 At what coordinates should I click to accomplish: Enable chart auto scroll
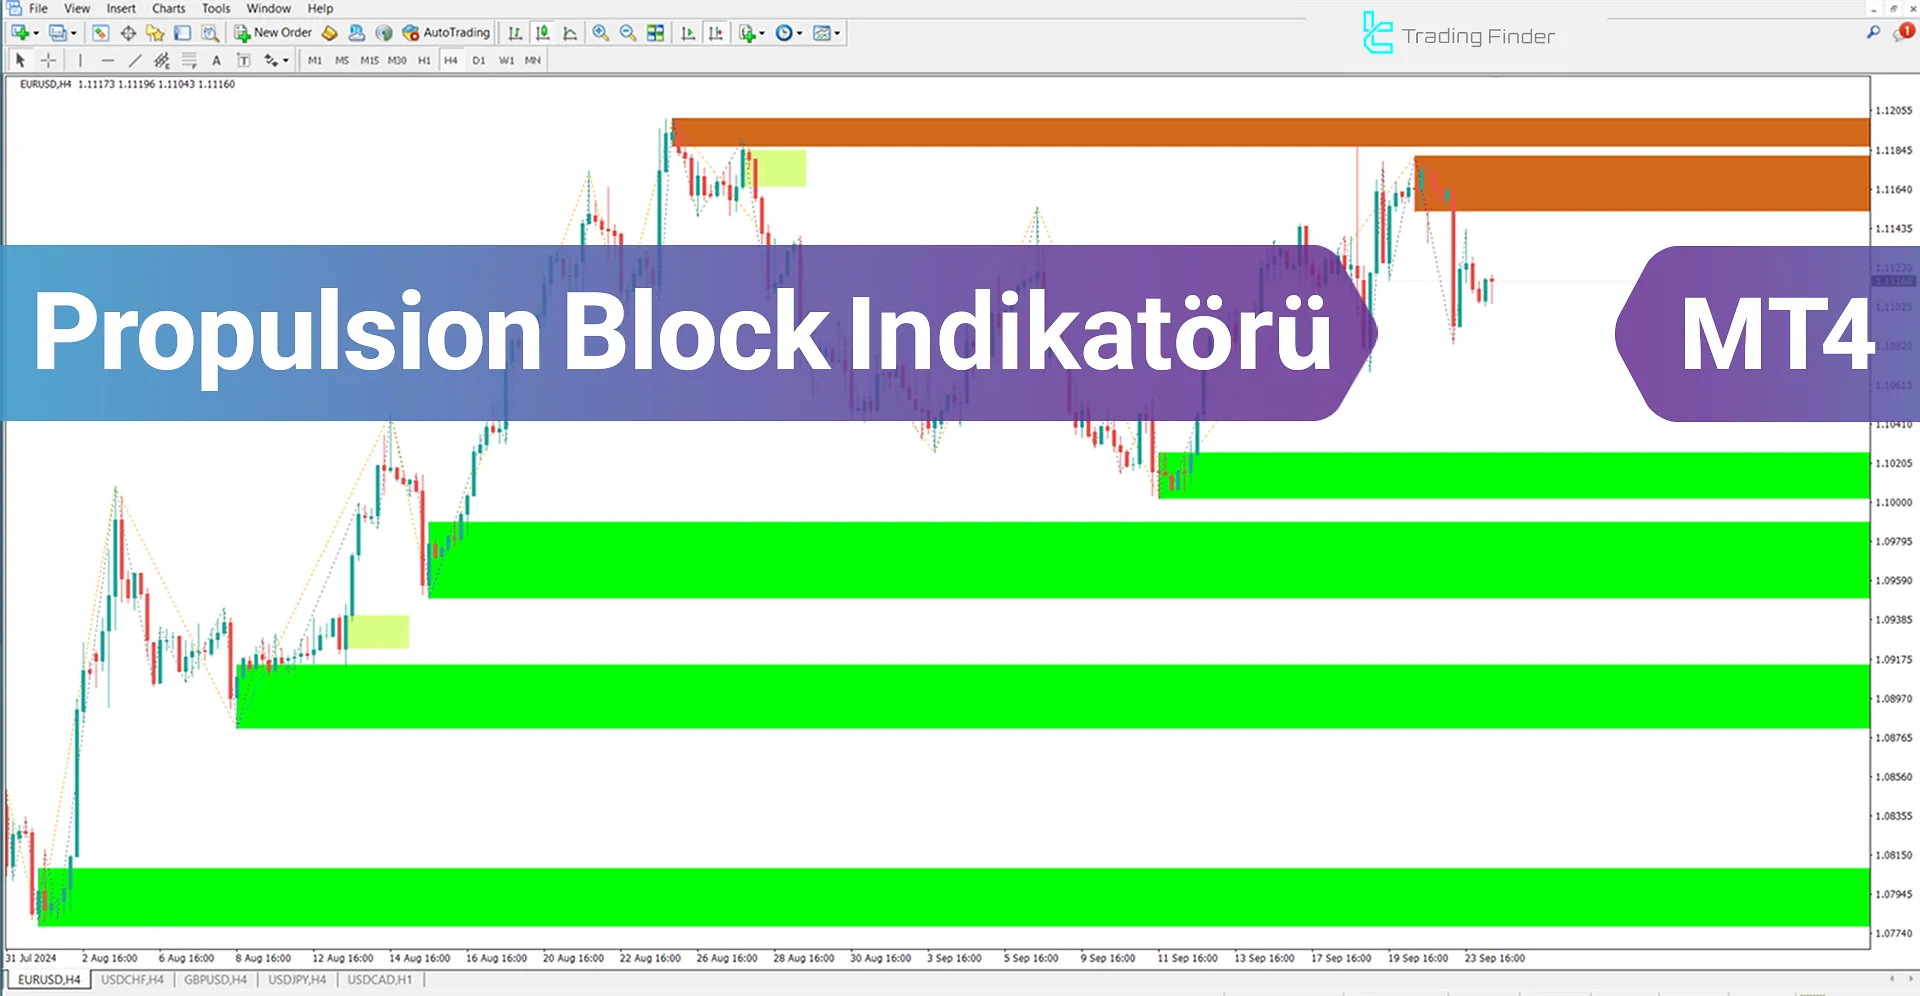(x=688, y=32)
